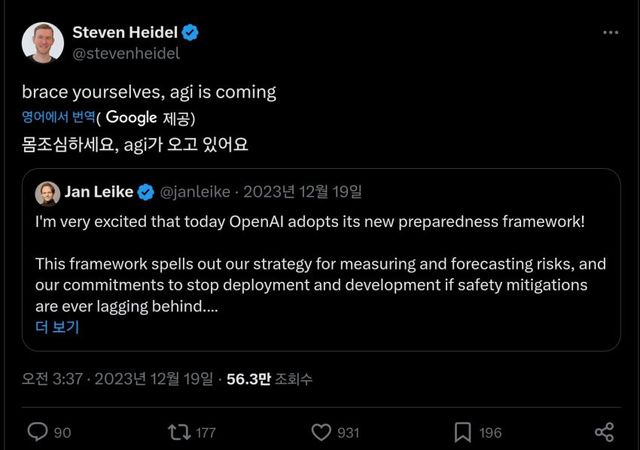Click the Jan Leike display name
Screen dimensions: 640x450
[x=98, y=191]
